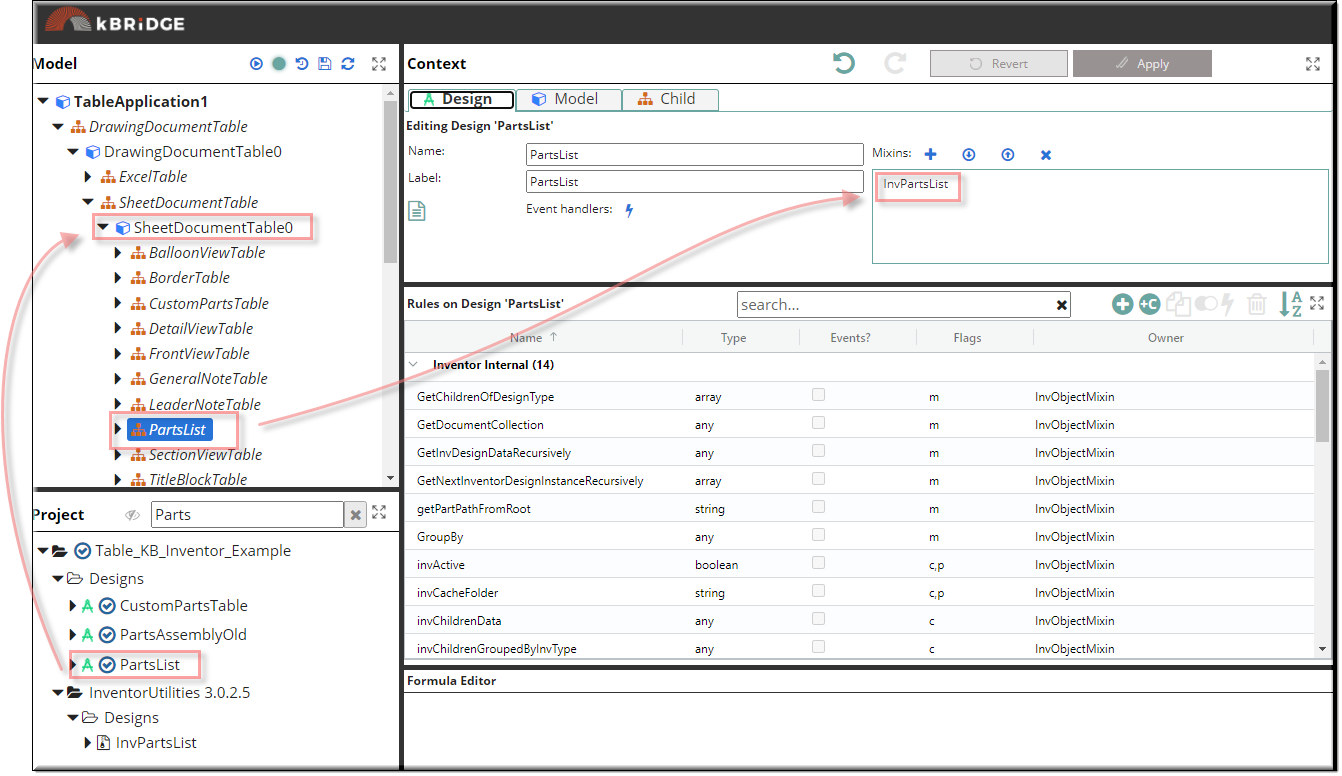Click the run/play icon in Model panel
1342x776 pixels.
[x=257, y=64]
